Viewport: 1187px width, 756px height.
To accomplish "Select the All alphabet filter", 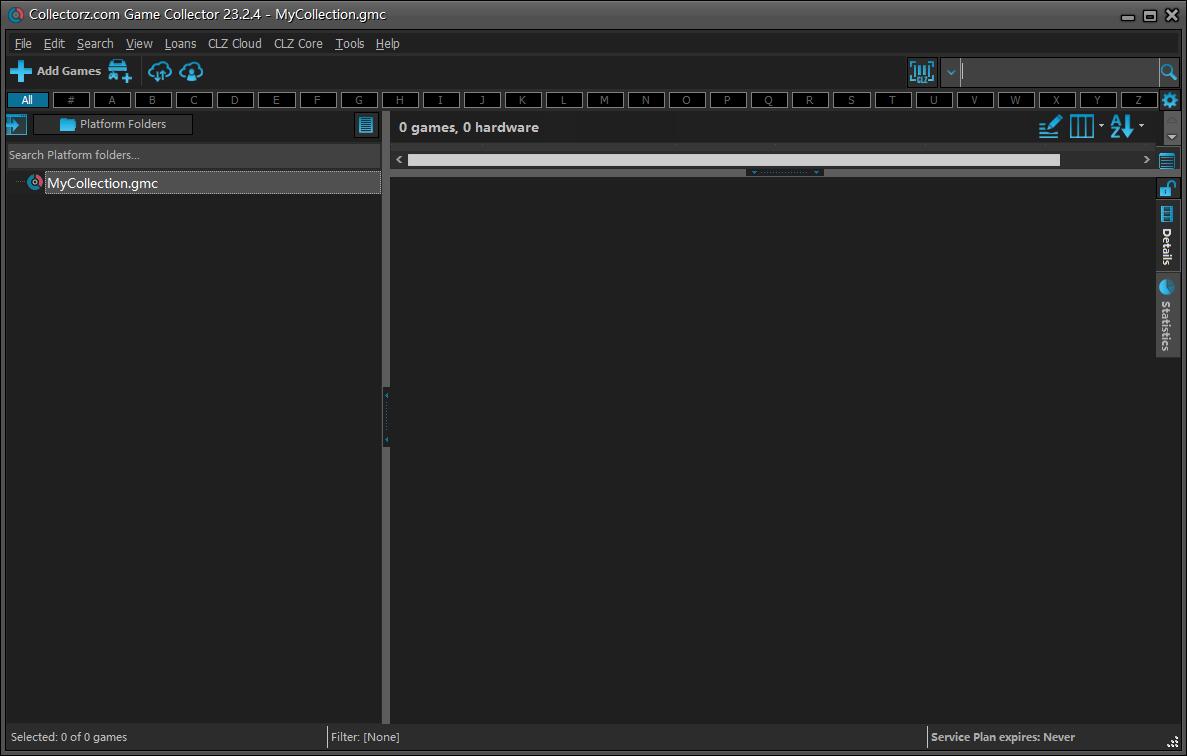I will point(27,100).
